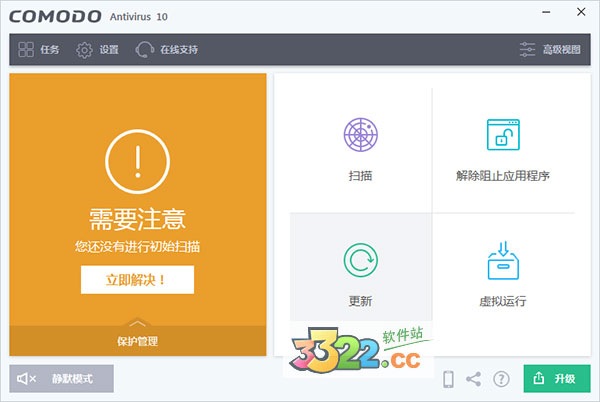Expand the 保护管理 protection management panel
Image resolution: width=600 pixels, height=402 pixels.
coord(138,341)
